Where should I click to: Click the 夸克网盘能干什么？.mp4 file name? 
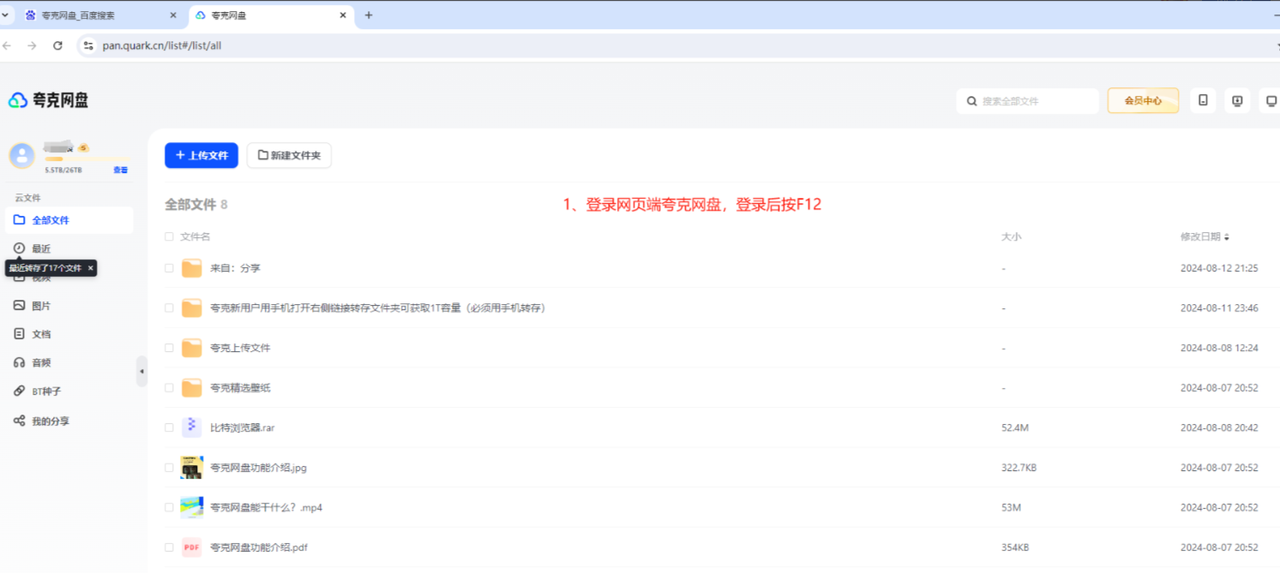click(x=266, y=507)
